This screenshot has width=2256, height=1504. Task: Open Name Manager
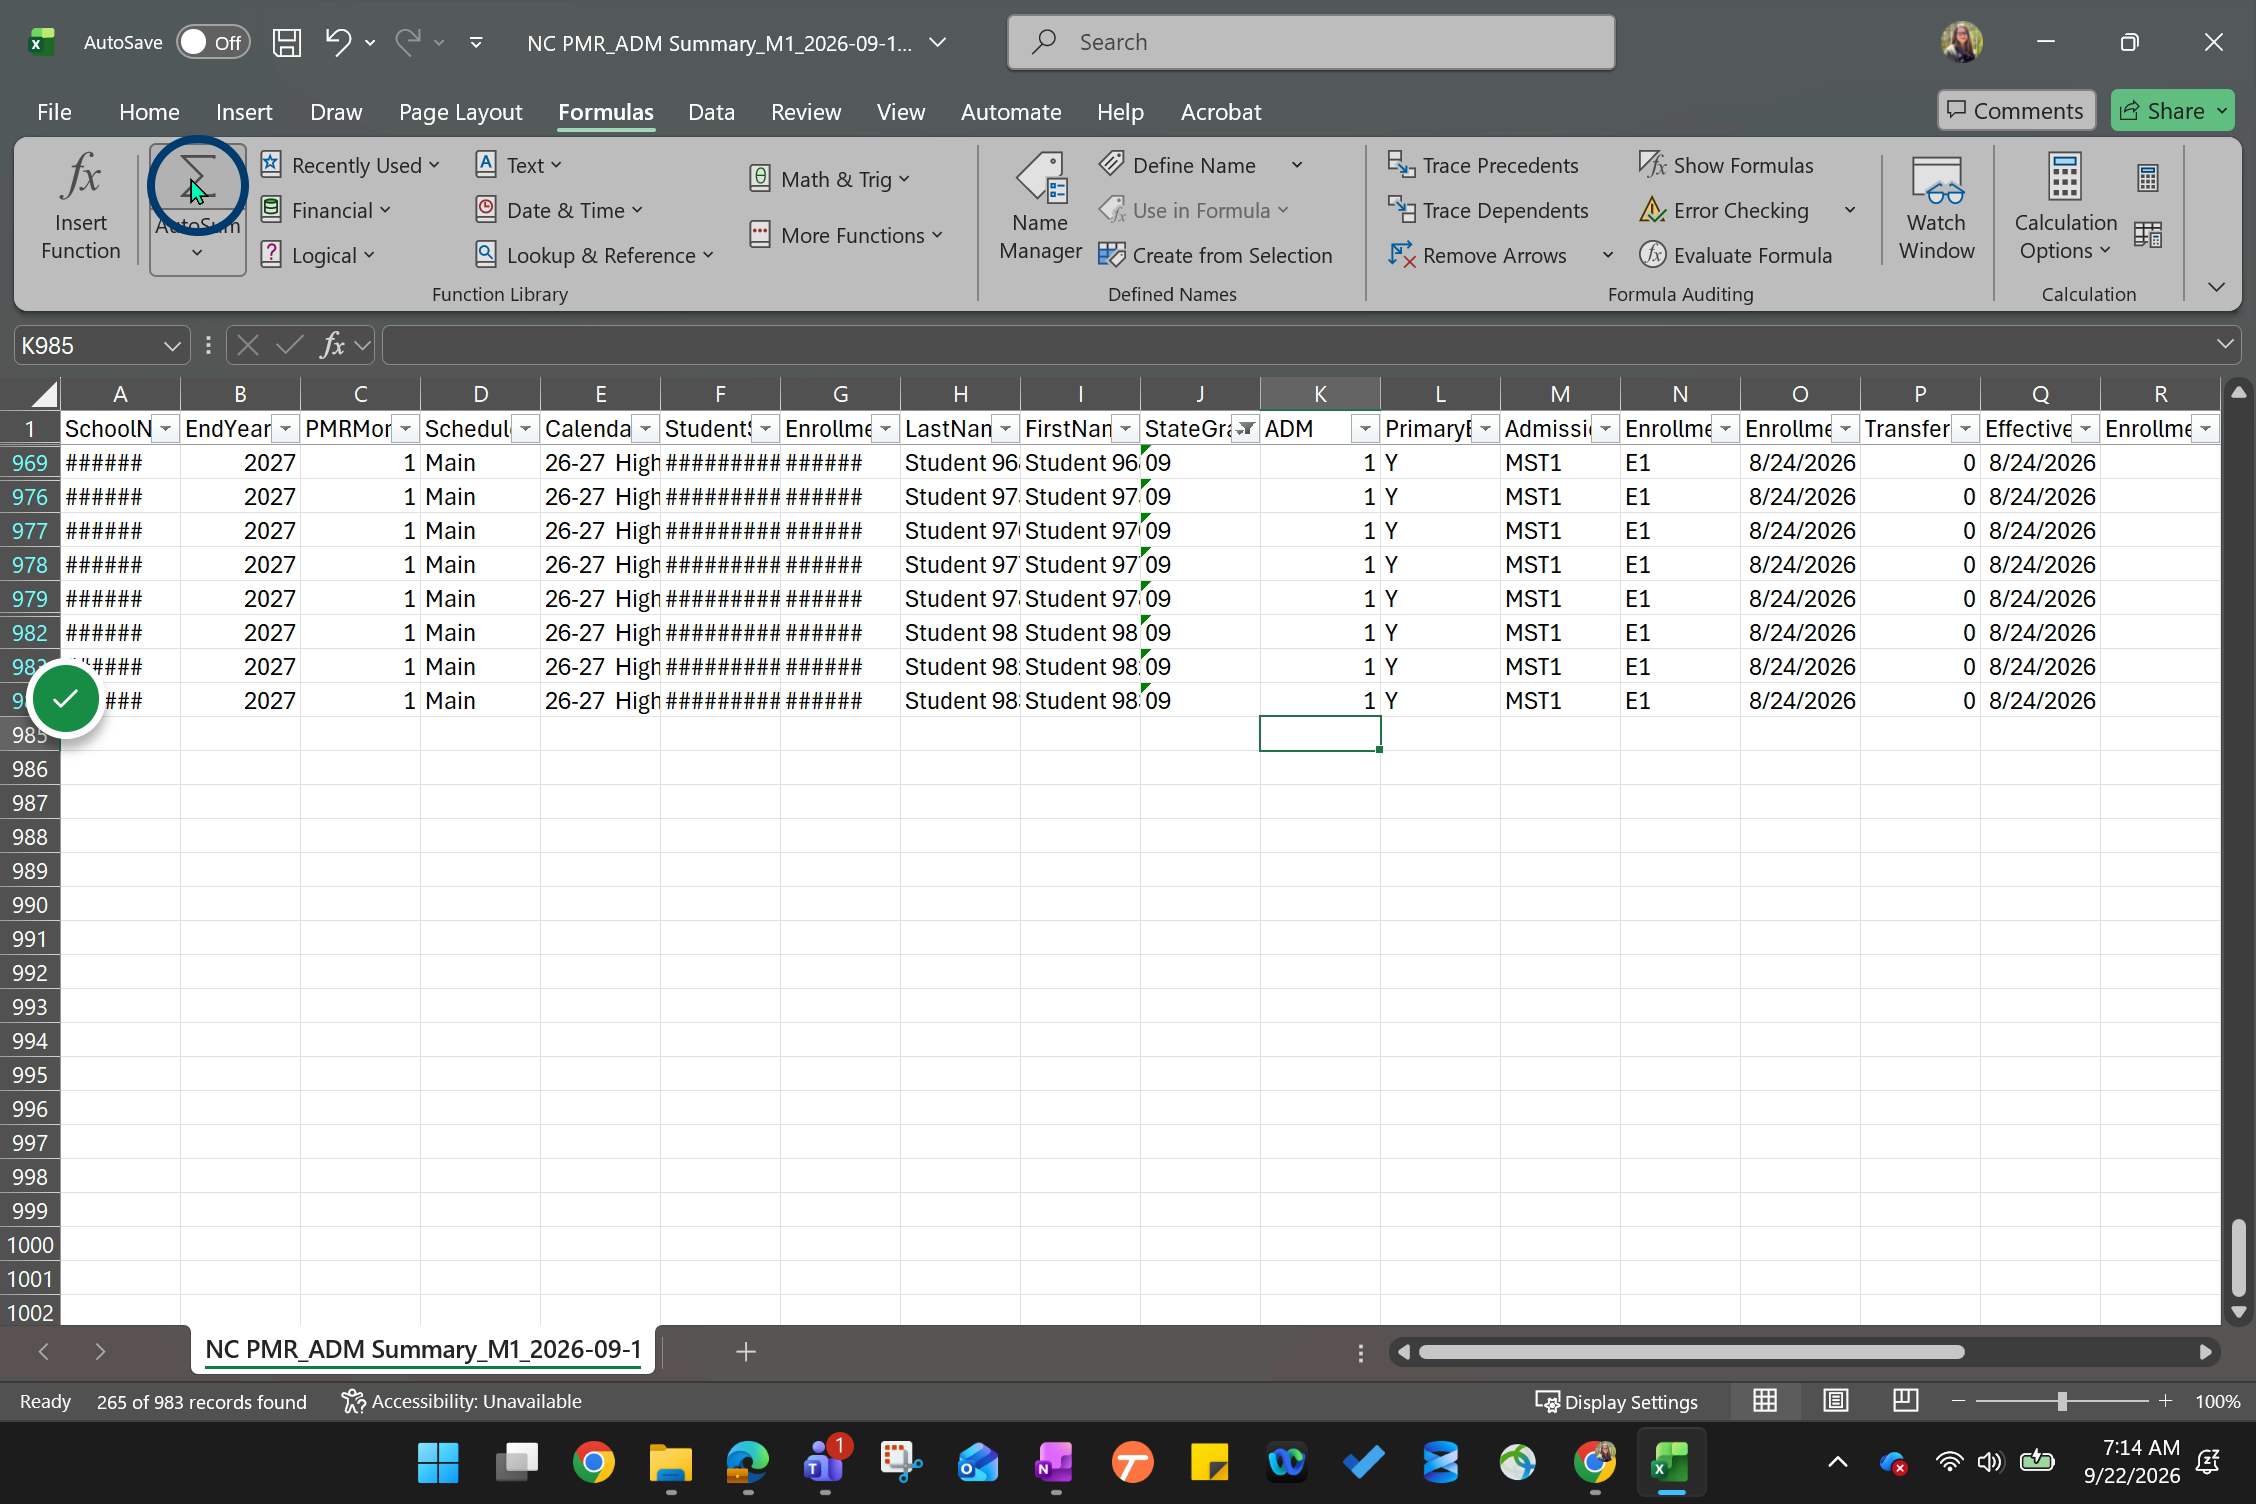coord(1040,208)
